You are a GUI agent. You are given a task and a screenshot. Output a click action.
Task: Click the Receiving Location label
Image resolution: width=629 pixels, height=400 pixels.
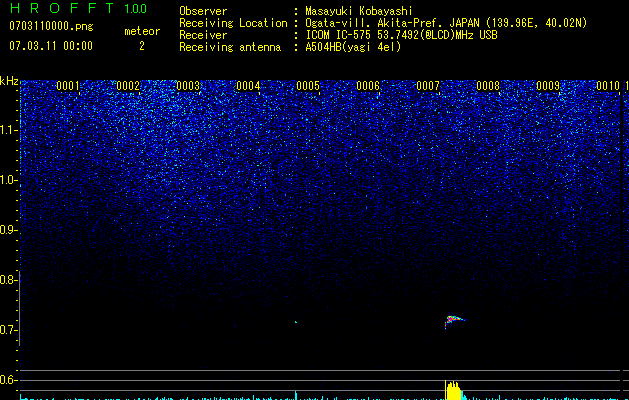(x=233, y=23)
